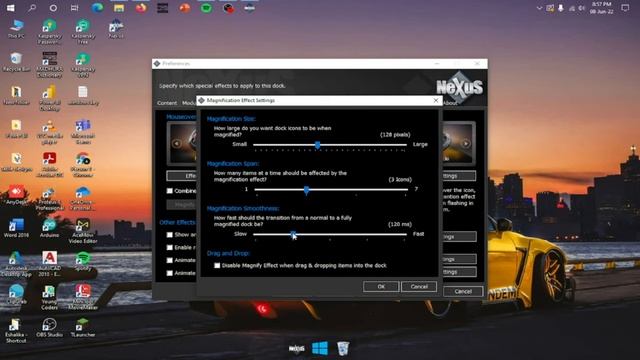
Task: Click the Windows logo in the dock
Action: 320,348
